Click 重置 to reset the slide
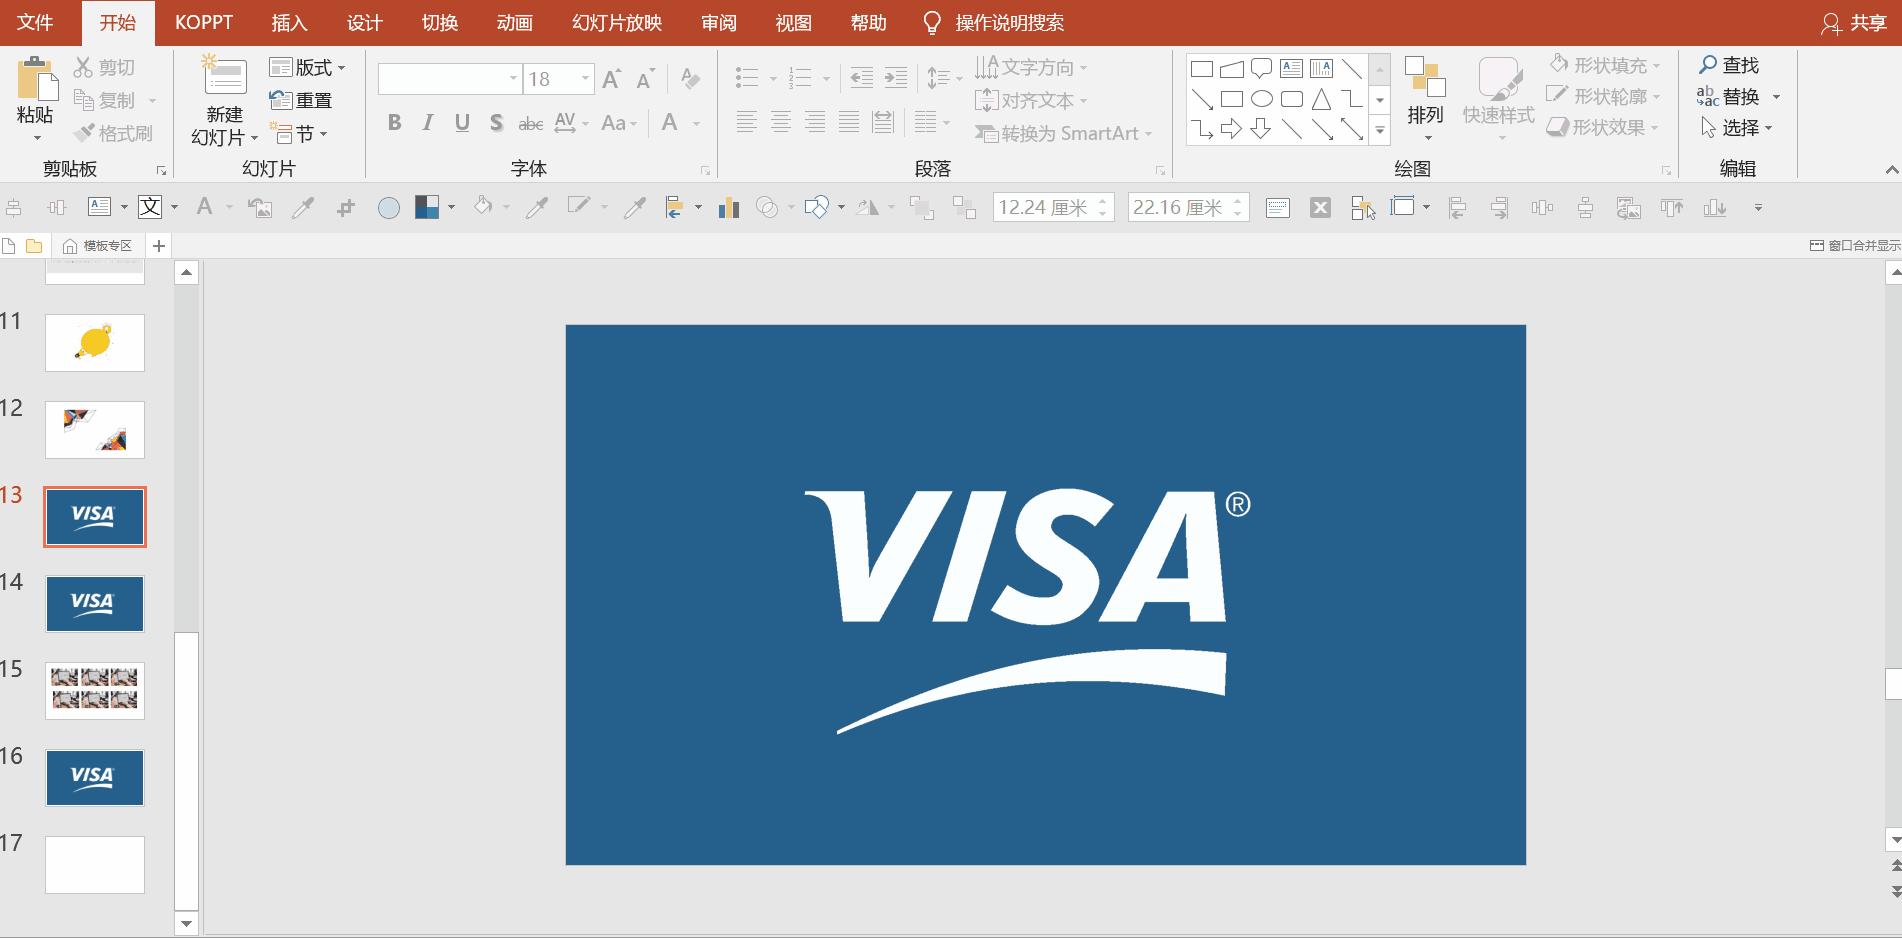Screen dimensions: 1902x938 coord(301,100)
